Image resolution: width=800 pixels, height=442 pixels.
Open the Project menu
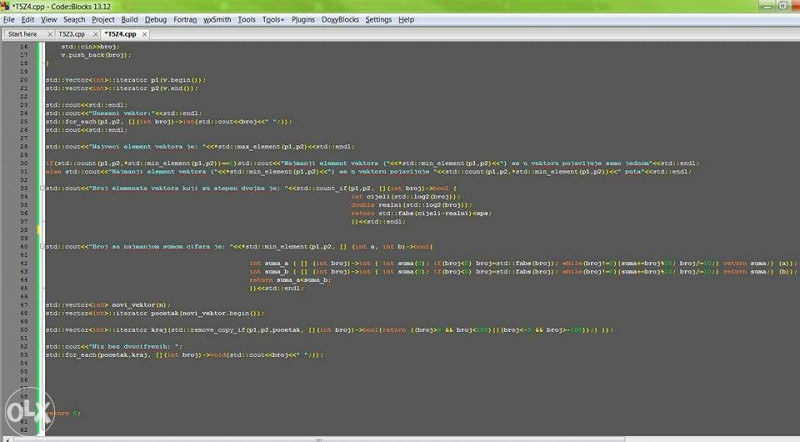click(103, 19)
